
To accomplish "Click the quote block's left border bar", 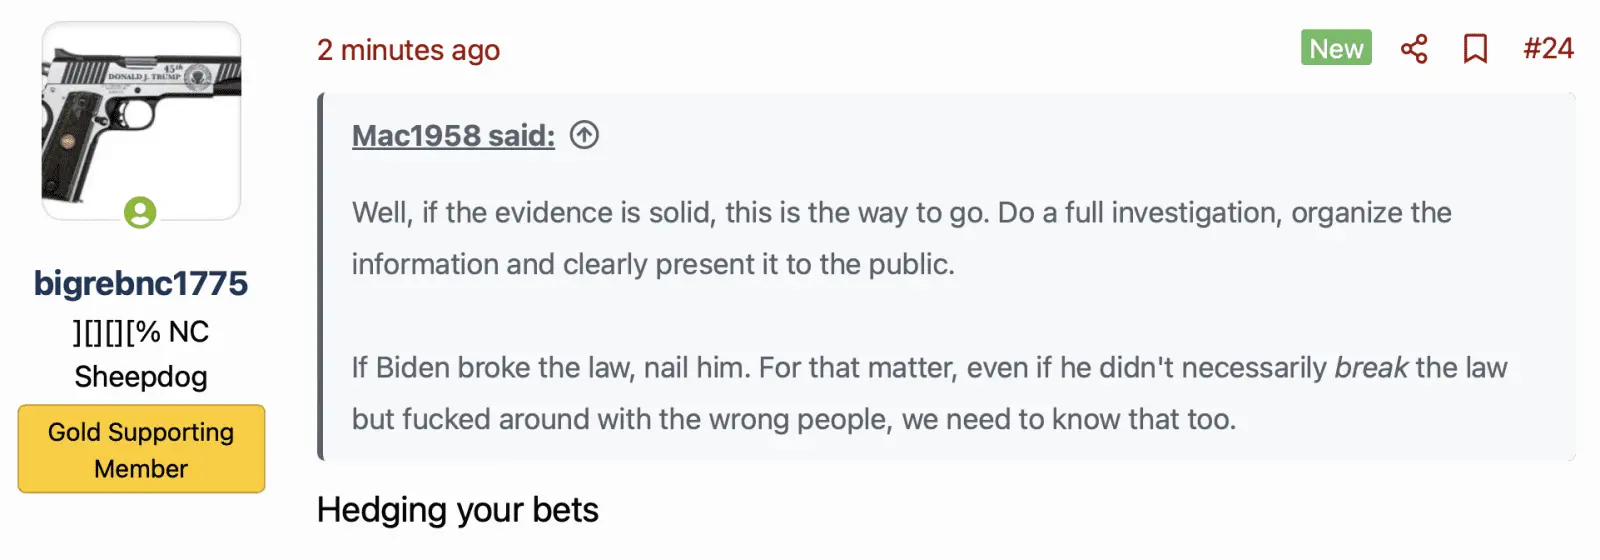I will click(x=321, y=277).
